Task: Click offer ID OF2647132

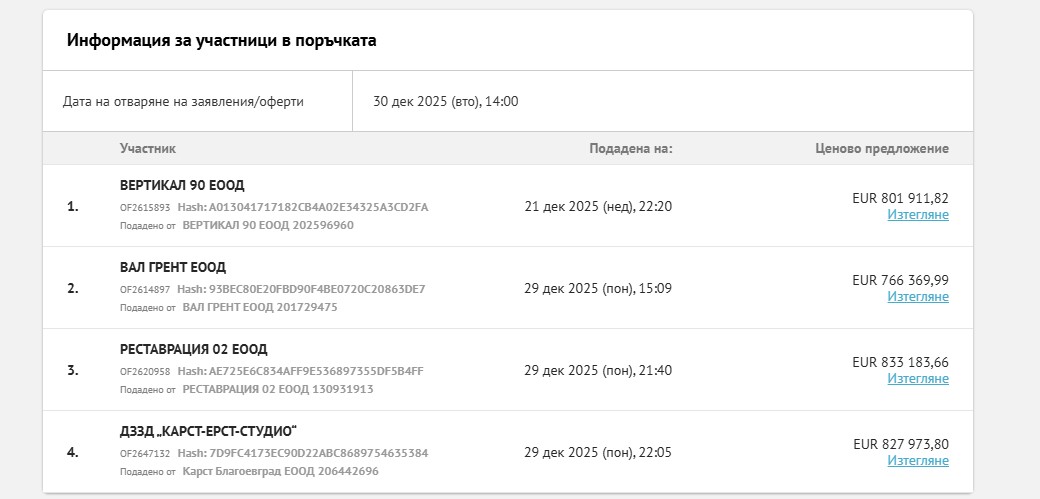Action: tap(146, 454)
